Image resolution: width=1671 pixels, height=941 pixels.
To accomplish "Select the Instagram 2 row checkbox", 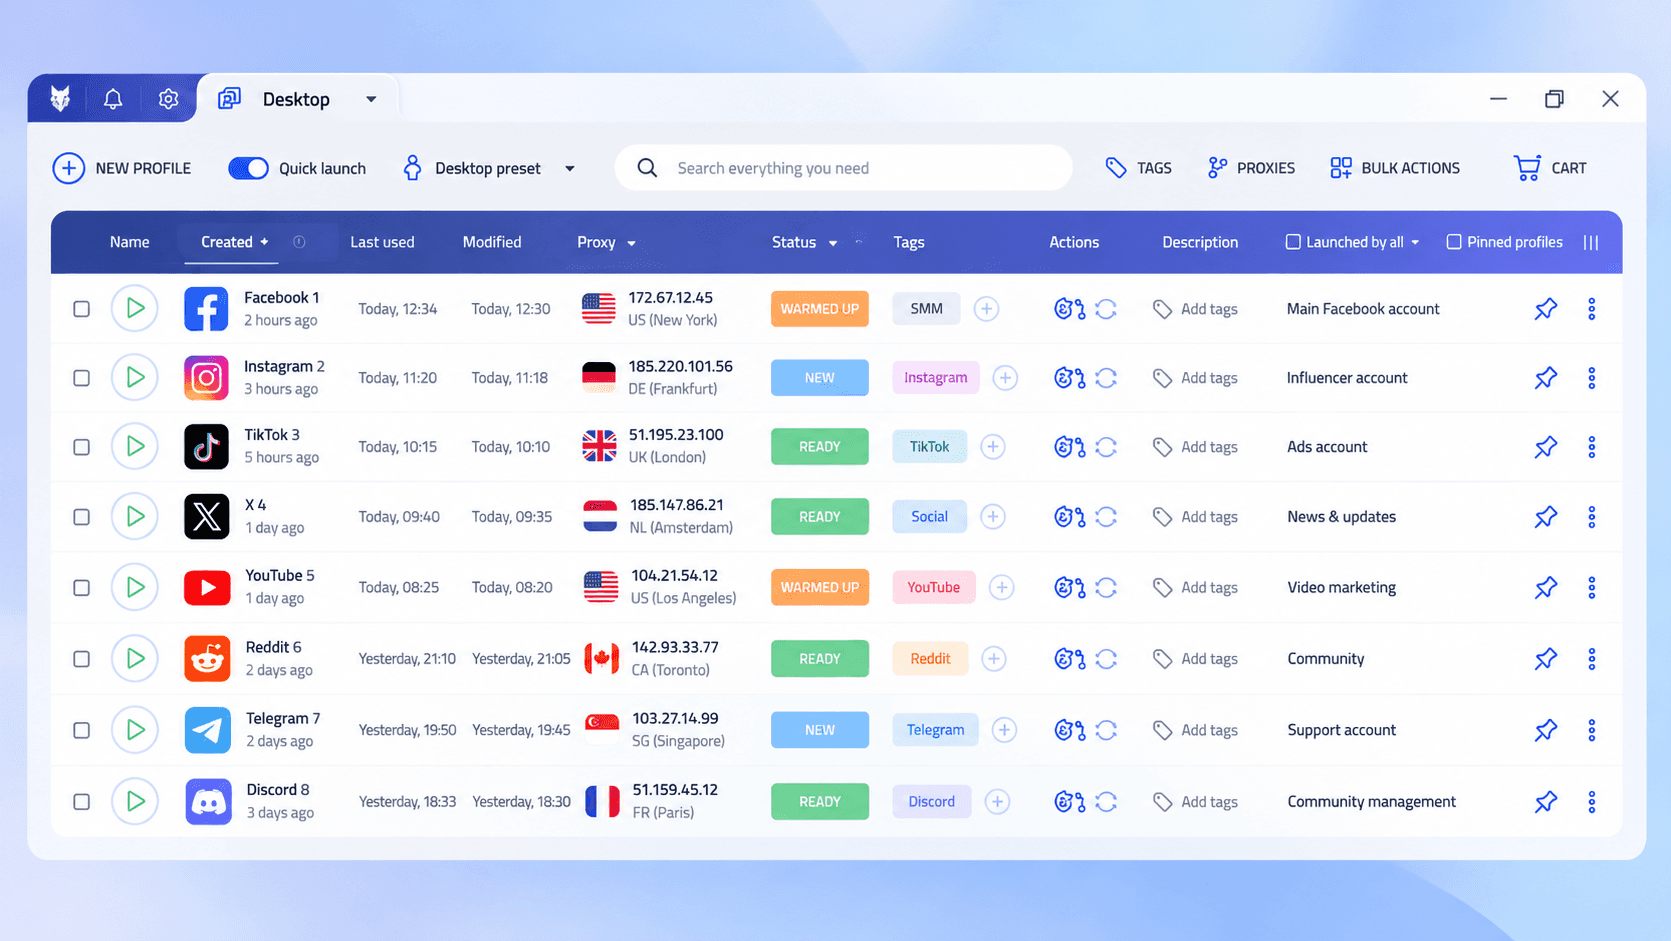I will point(82,378).
